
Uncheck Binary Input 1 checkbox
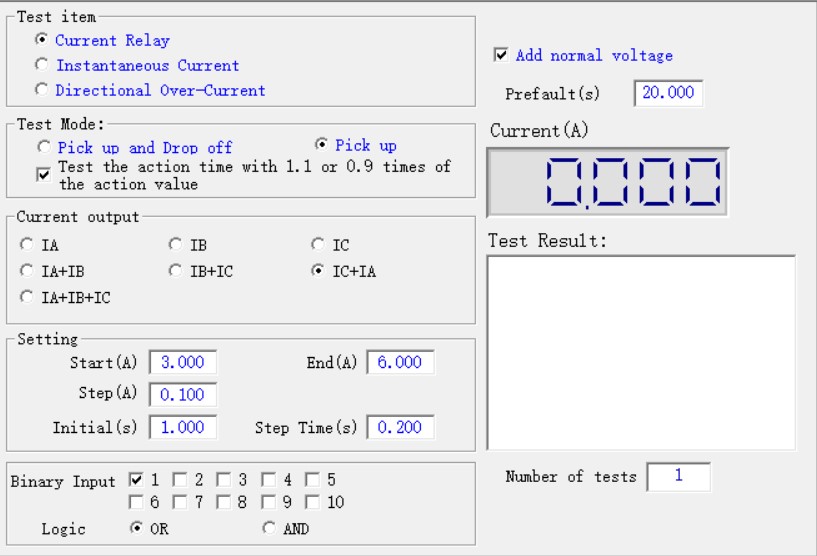(x=136, y=480)
